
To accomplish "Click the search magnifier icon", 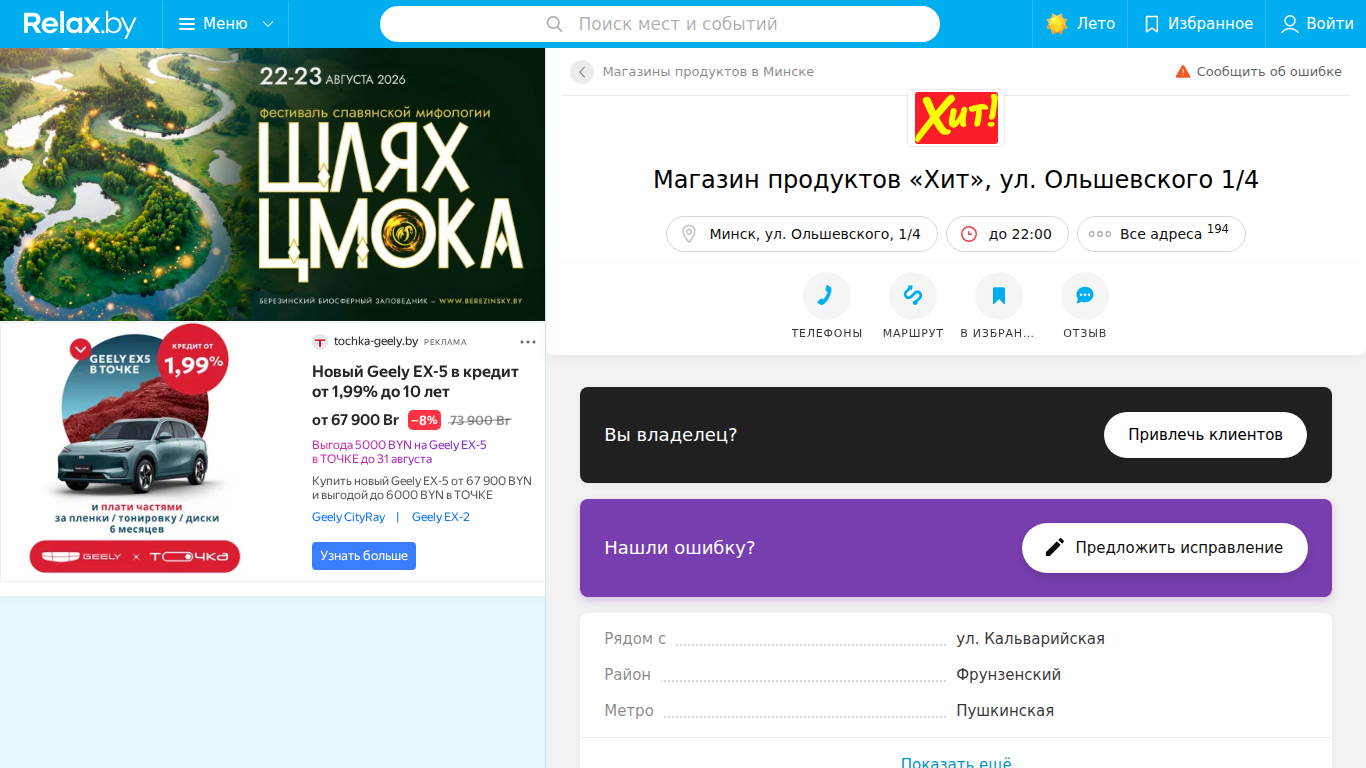I will tap(555, 24).
